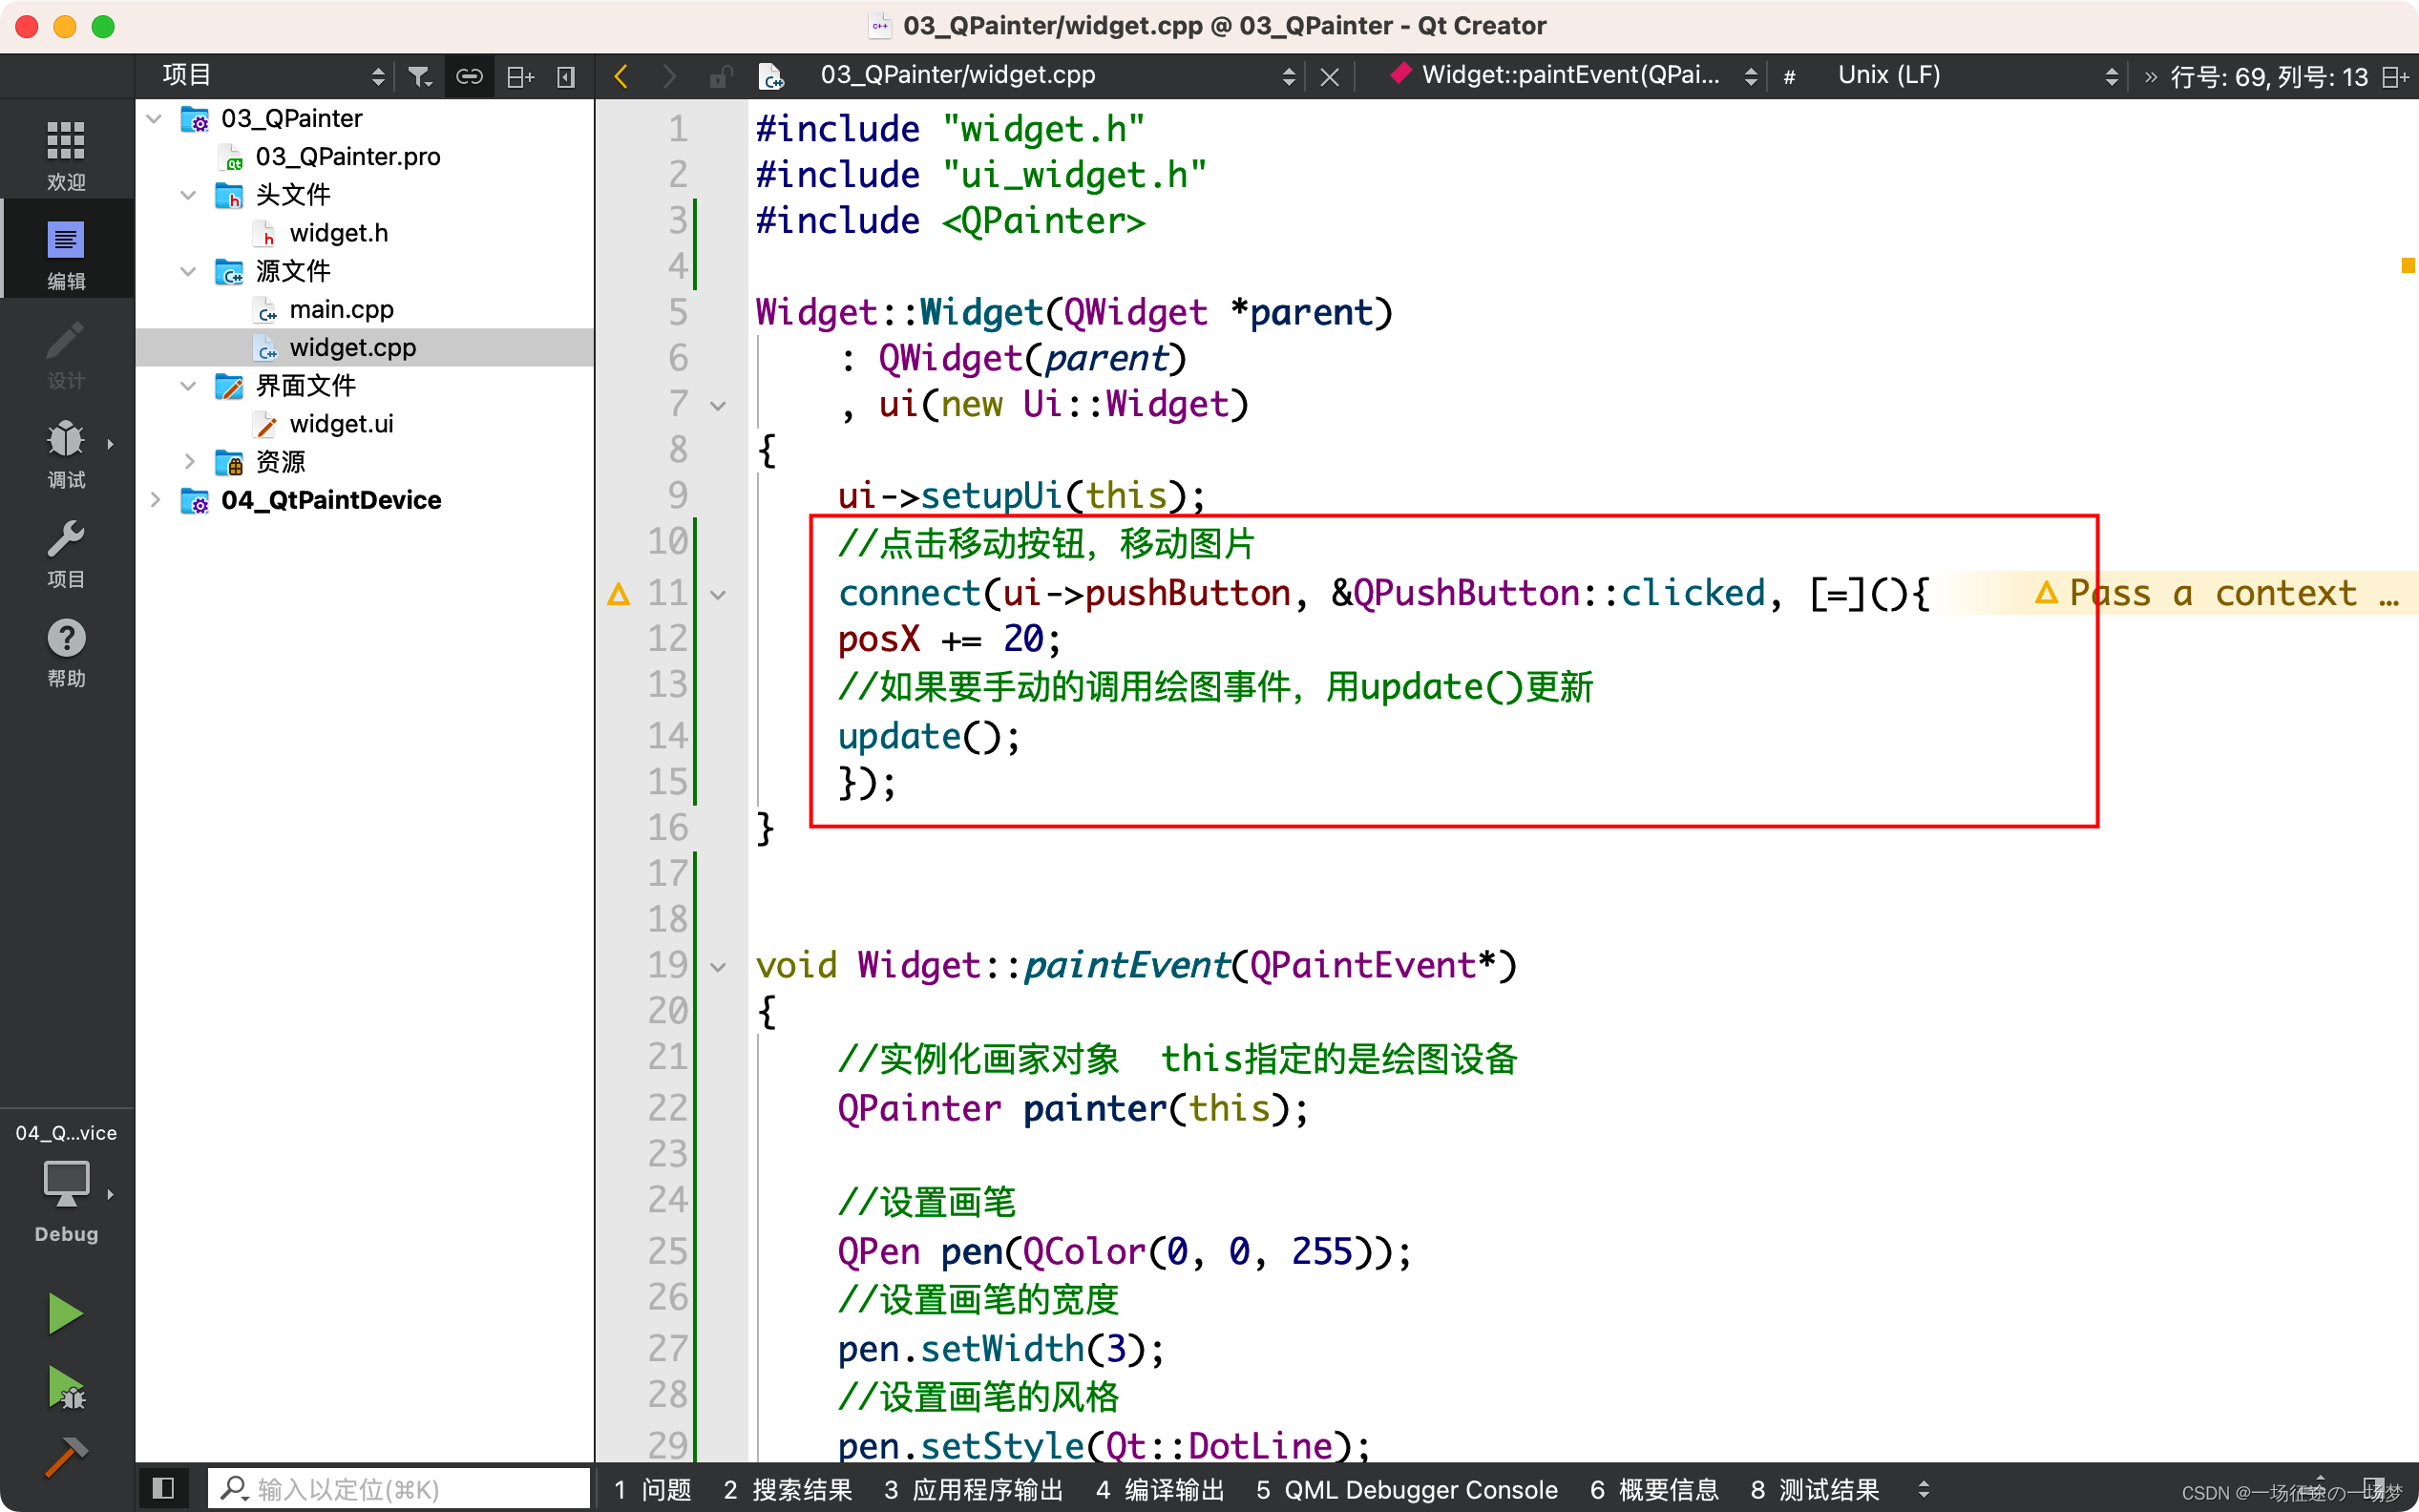Click the locator search input field

coord(400,1488)
